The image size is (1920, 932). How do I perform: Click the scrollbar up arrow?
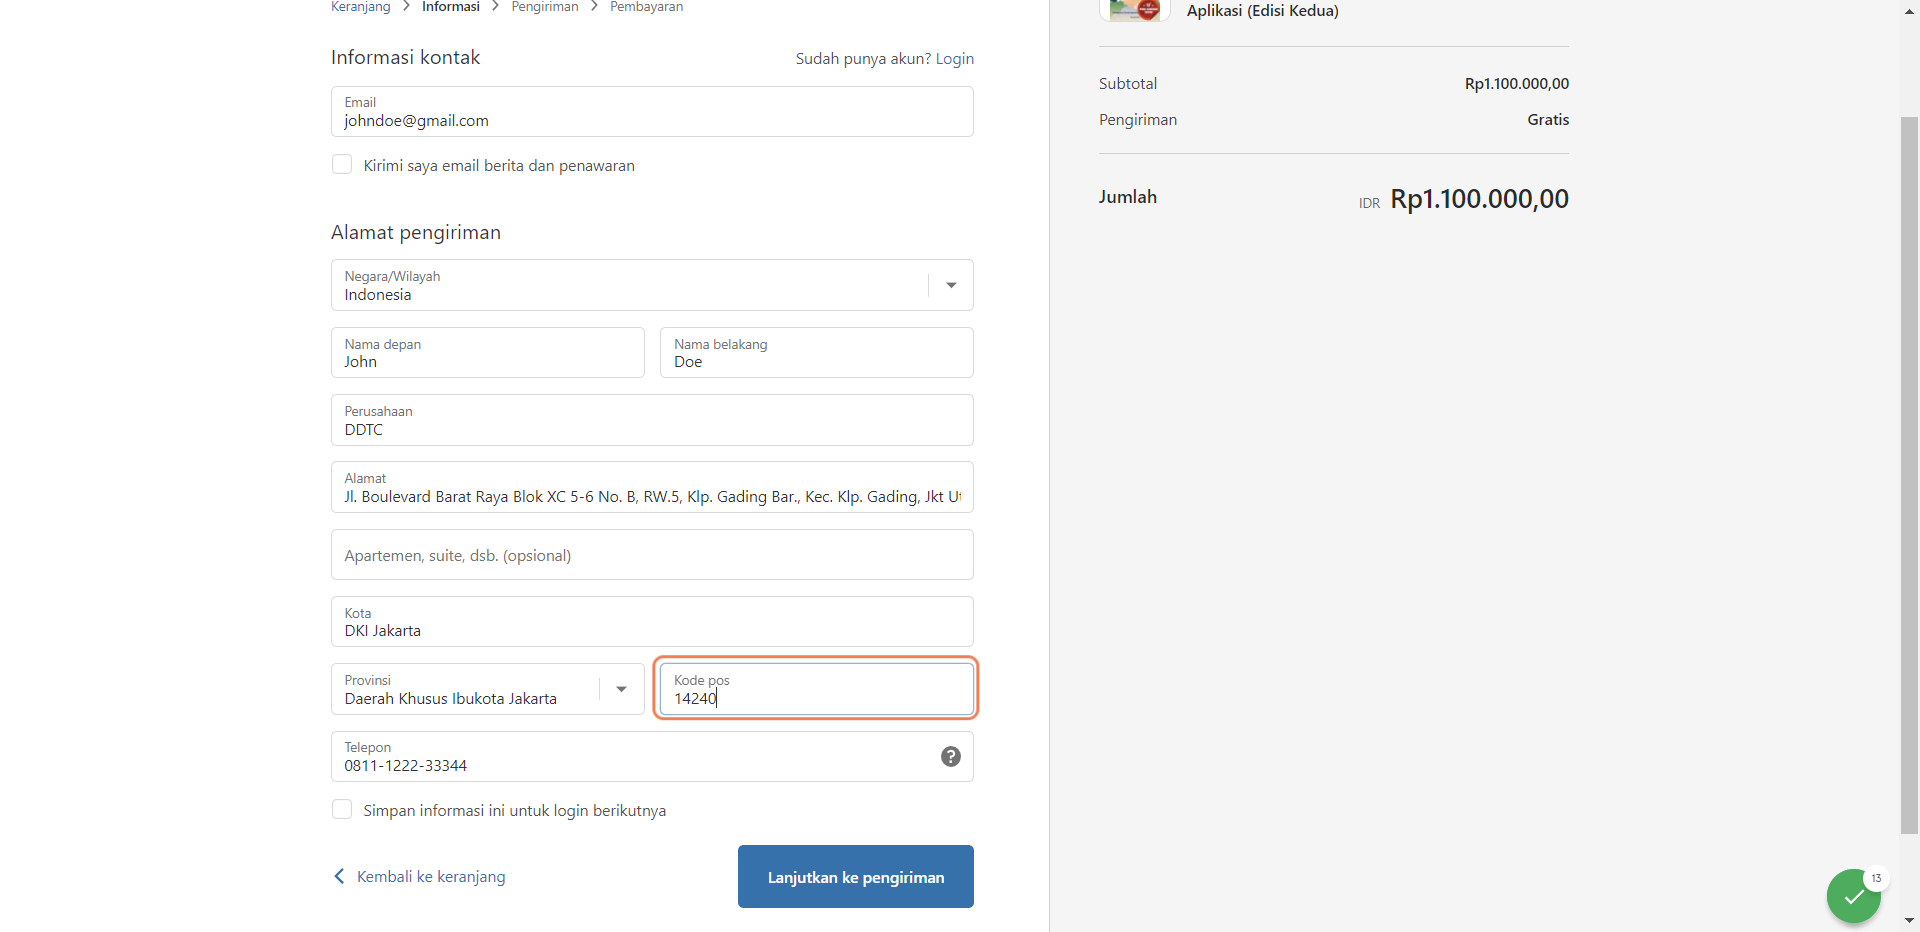point(1909,11)
